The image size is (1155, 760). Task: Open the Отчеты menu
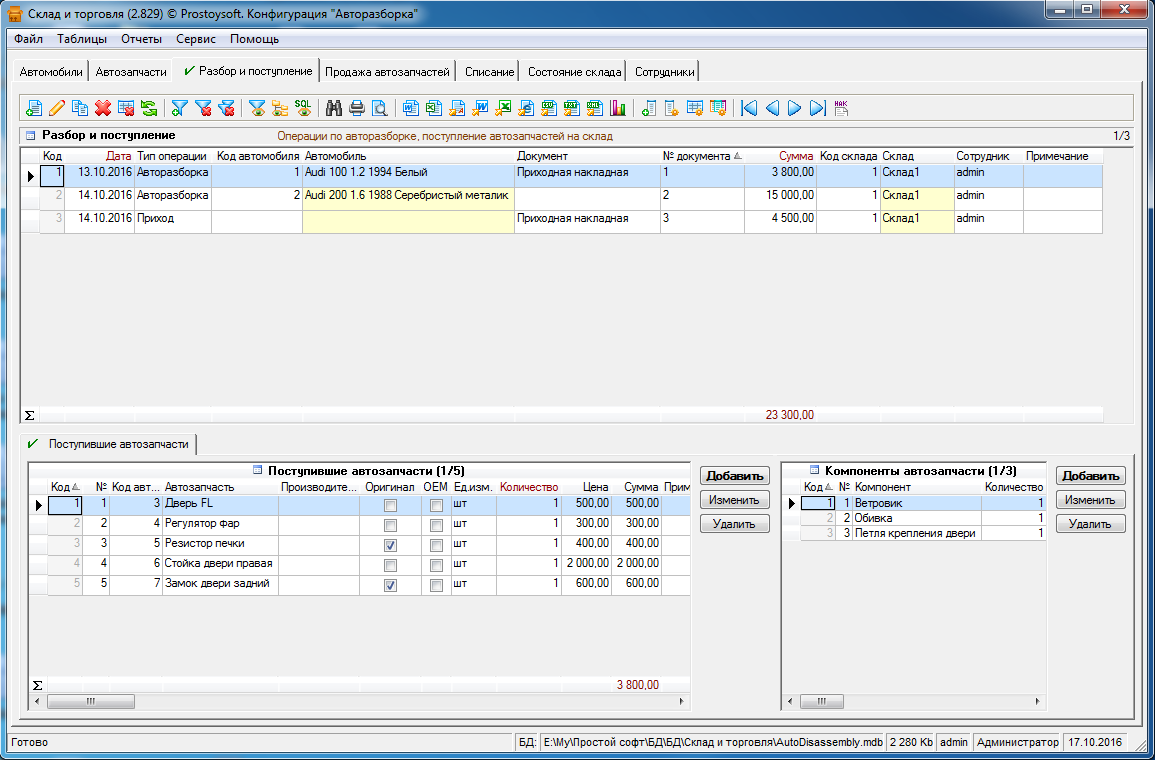(141, 39)
